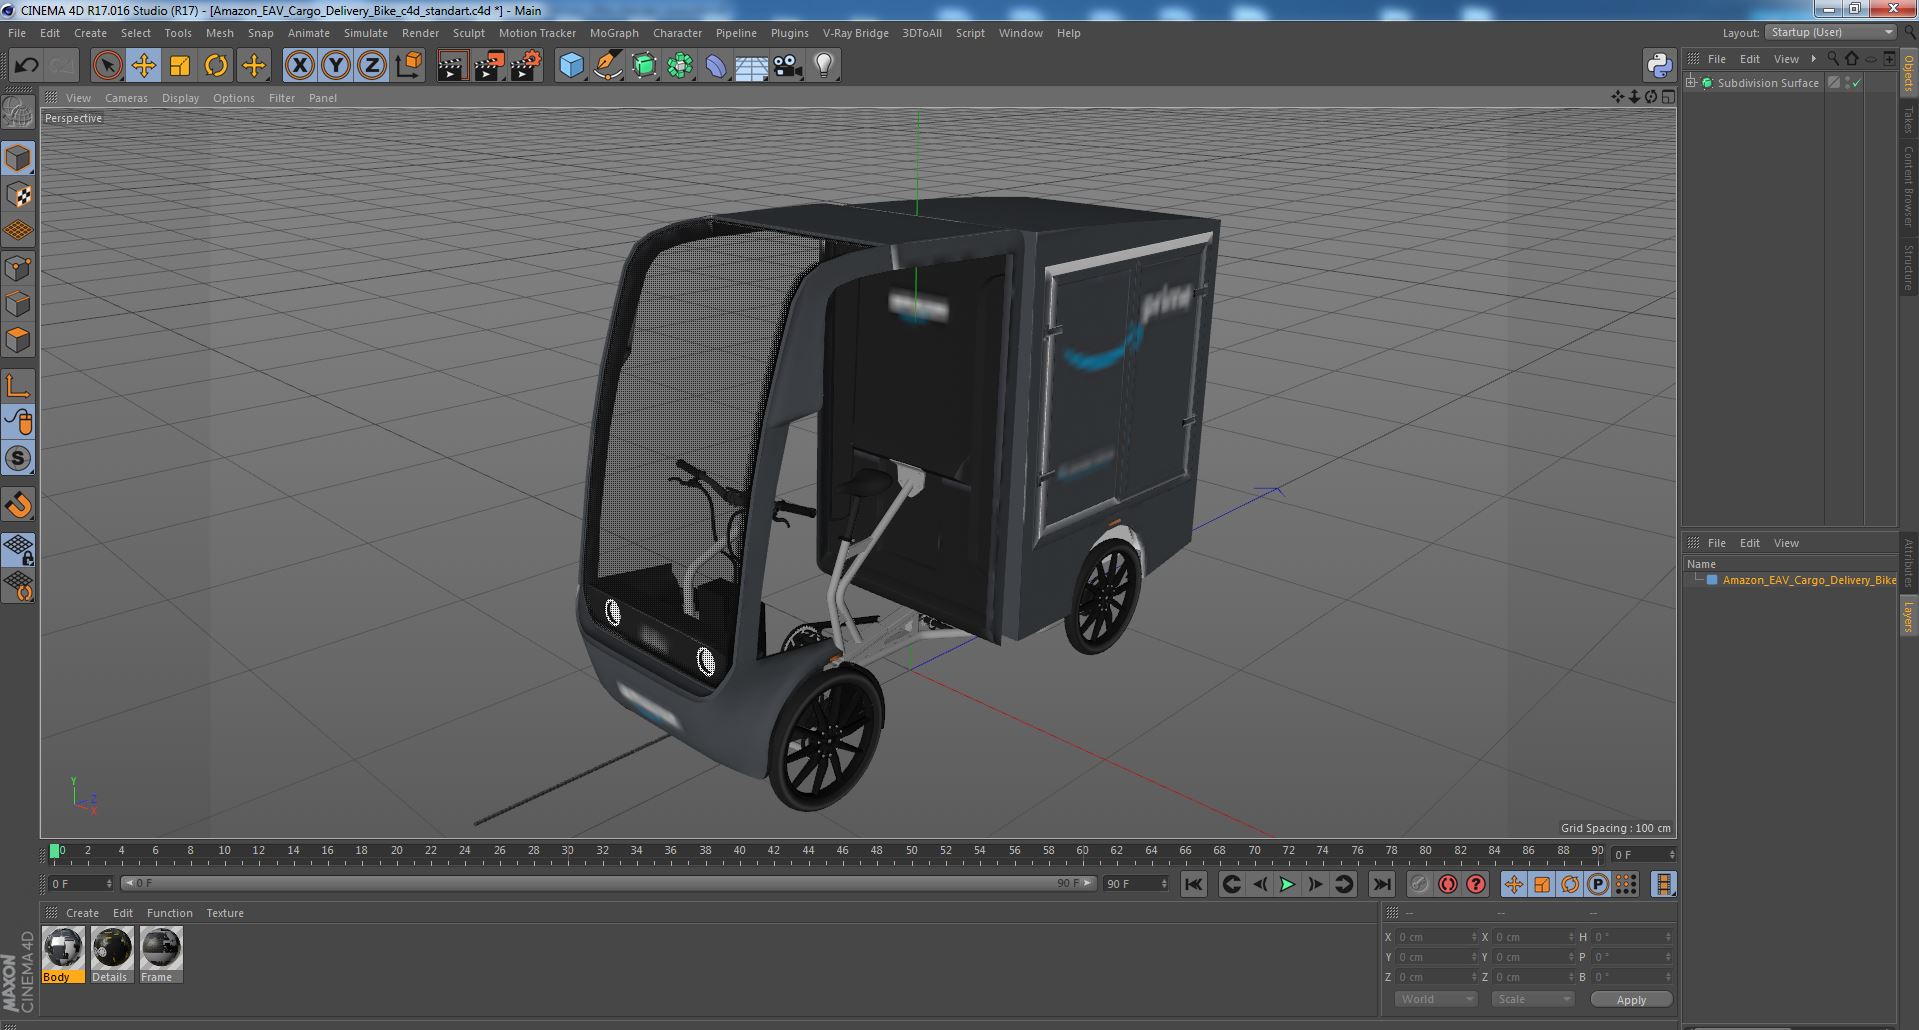Add a Subdivision Surface generator

tap(644, 66)
